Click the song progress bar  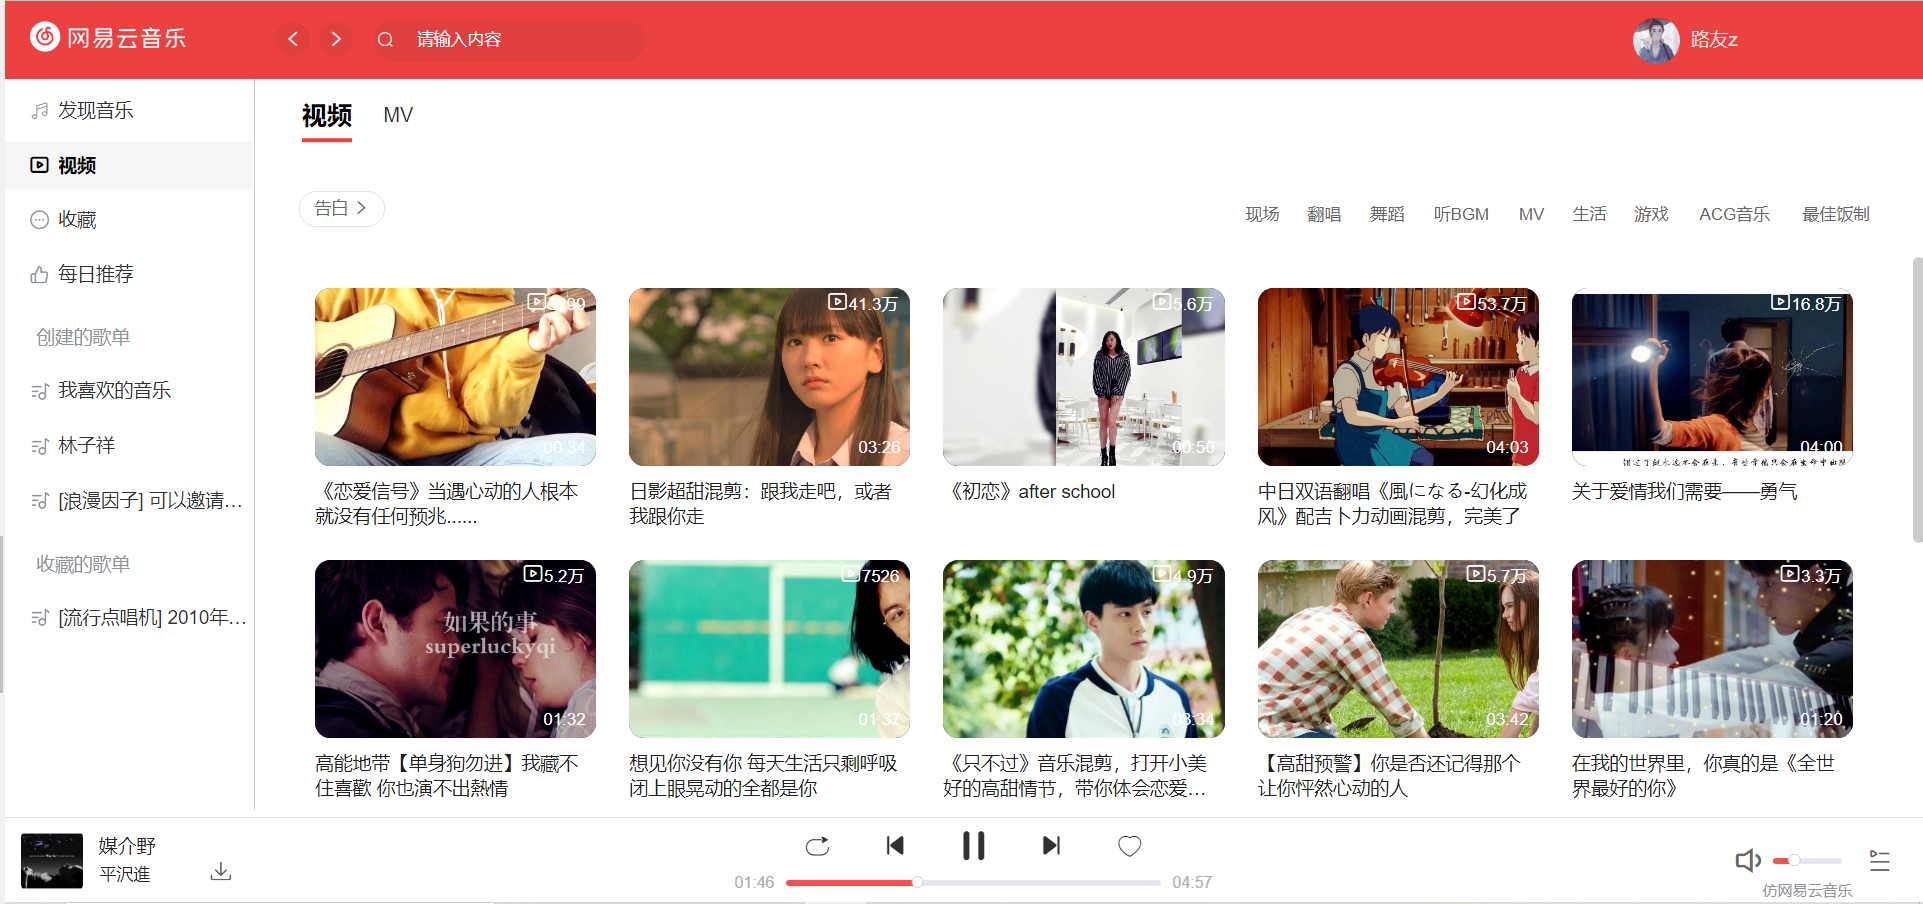972,882
